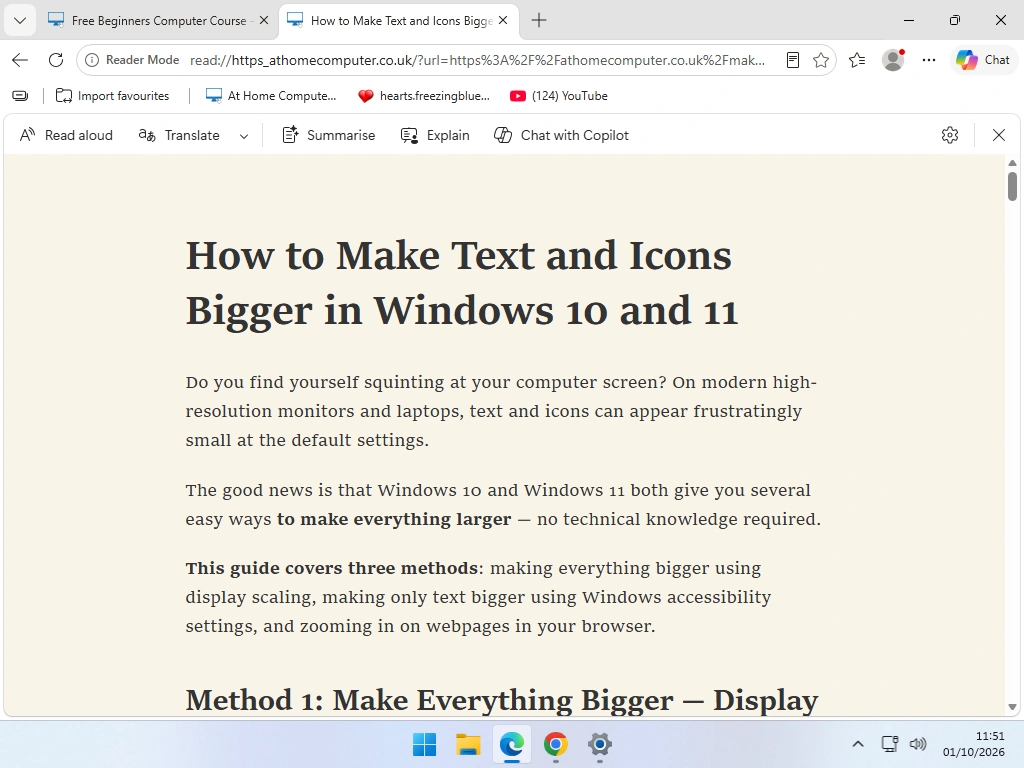Open reader settings gear icon

click(950, 135)
